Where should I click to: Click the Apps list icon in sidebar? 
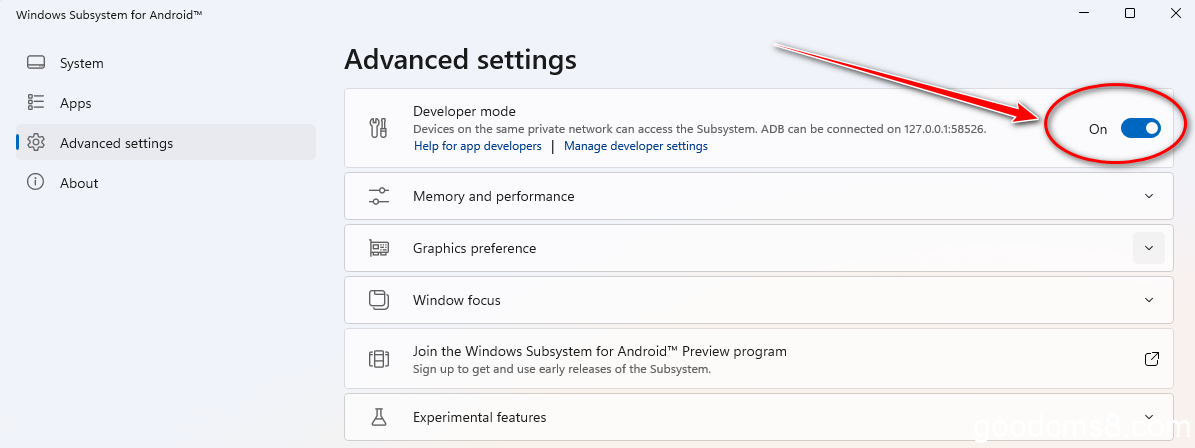tap(36, 102)
